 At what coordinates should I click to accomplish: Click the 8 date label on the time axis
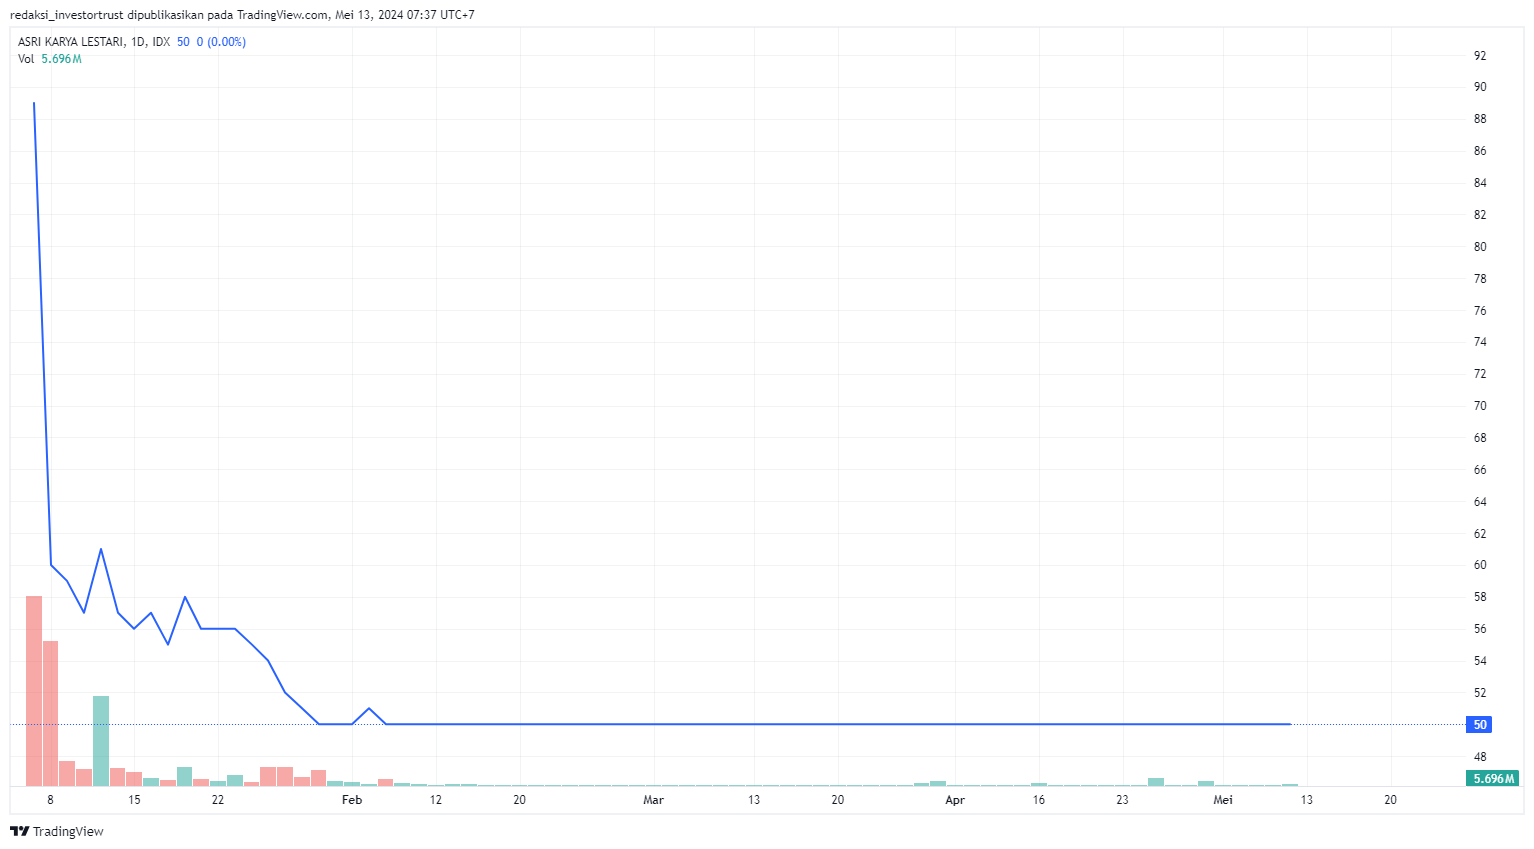coord(50,800)
